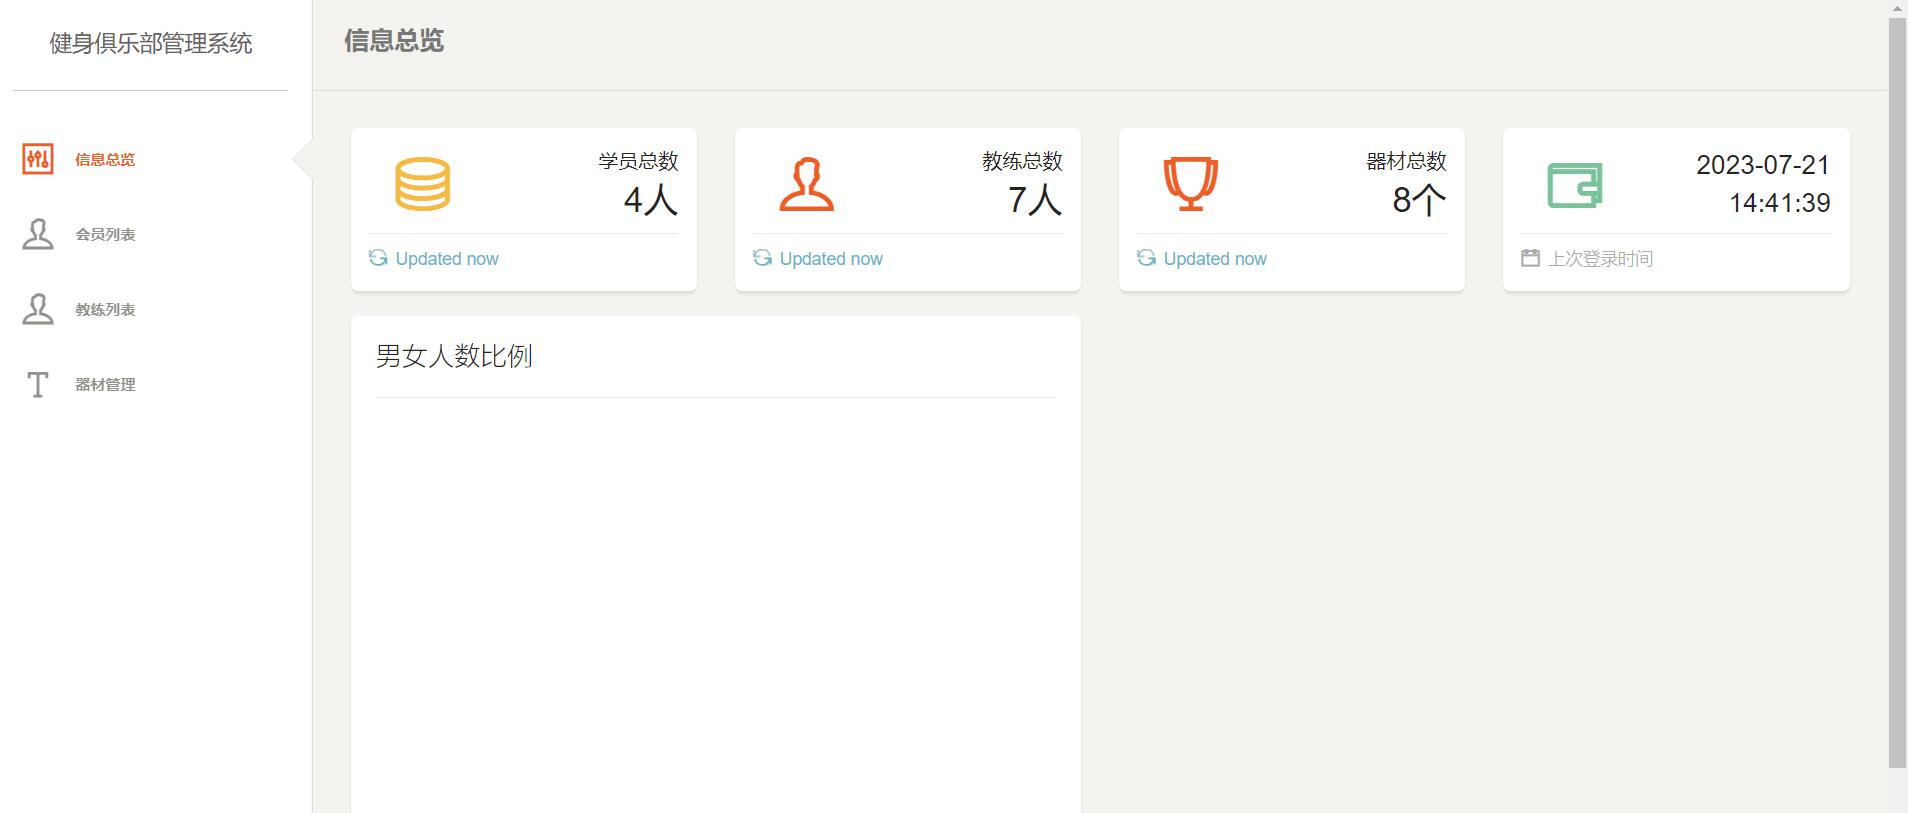The height and width of the screenshot is (813, 1908).
Task: Click Updated now under 教练总数
Action: point(831,259)
